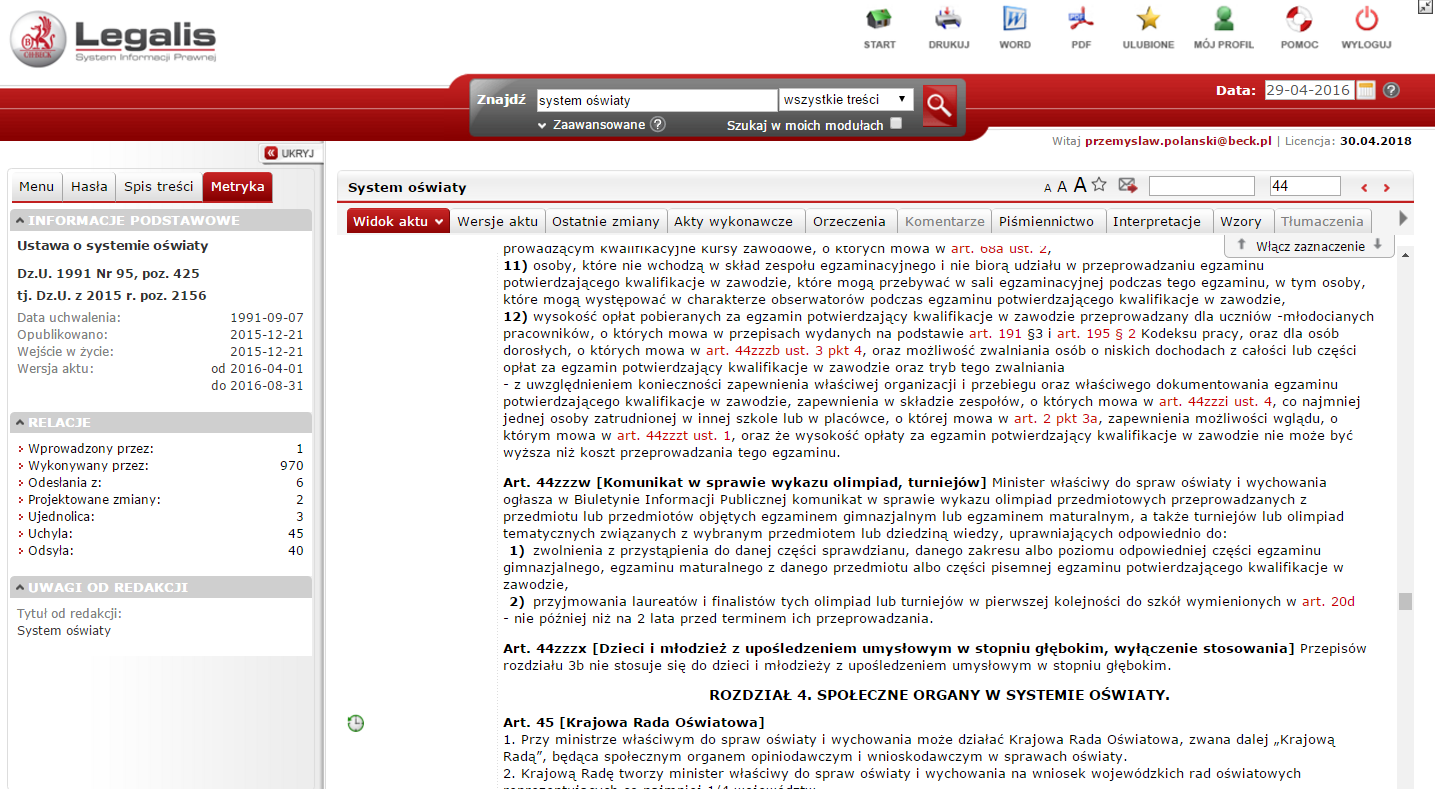1435x789 pixels.
Task: Toggle fullscreen icon in top-right corner
Action: (x=1425, y=7)
